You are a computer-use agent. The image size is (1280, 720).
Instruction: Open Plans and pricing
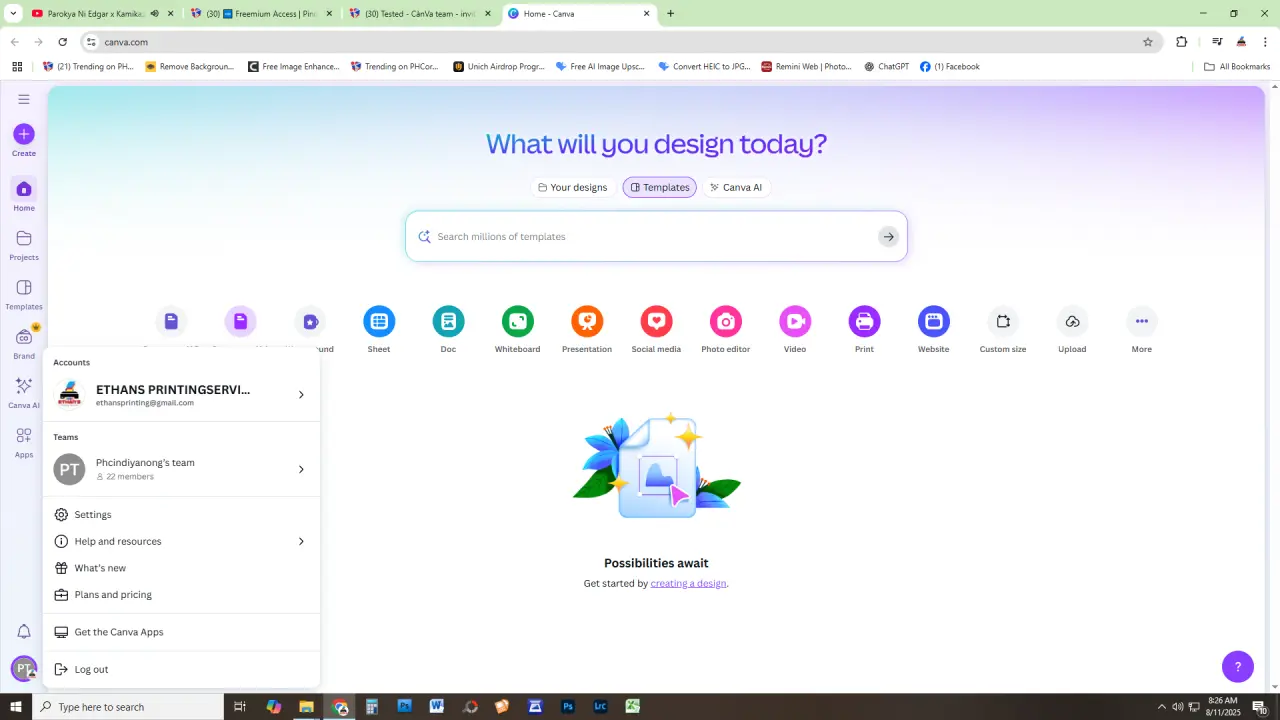(x=181, y=595)
